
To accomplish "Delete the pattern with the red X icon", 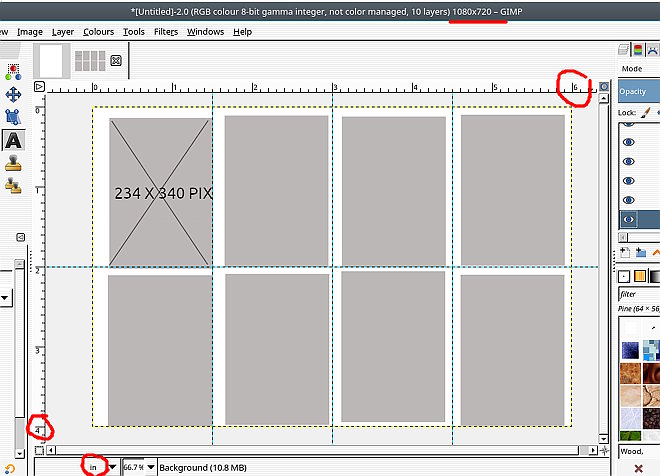I will click(638, 468).
